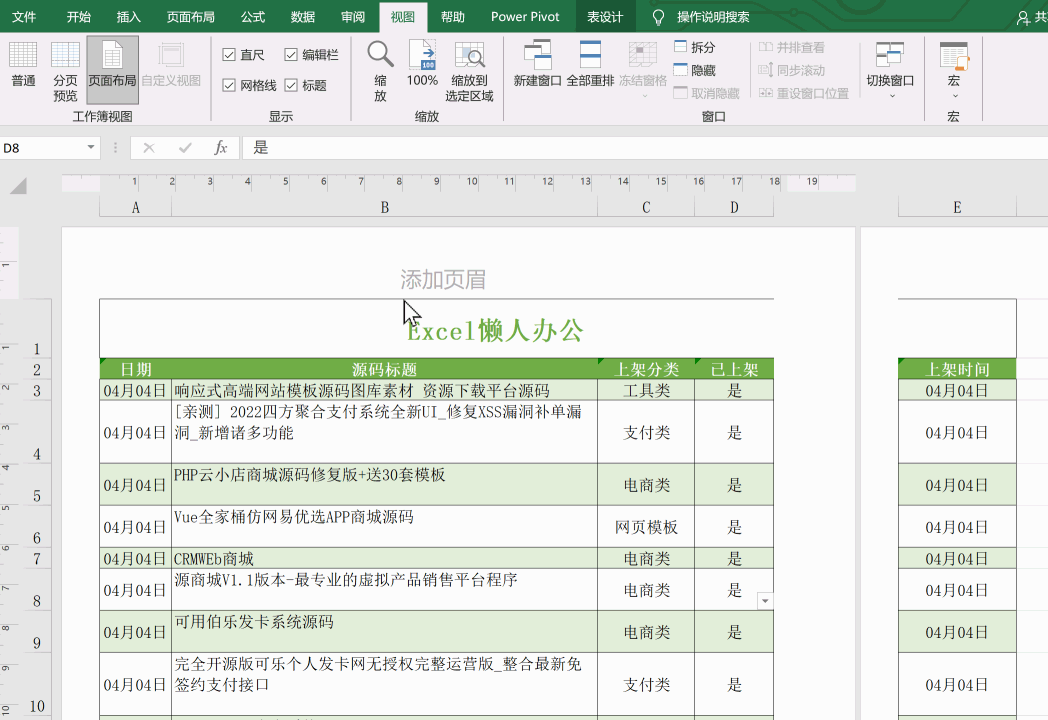This screenshot has height=720, width=1048.
Task: Open the Zoom (缩放) dialog
Action: tap(380, 71)
